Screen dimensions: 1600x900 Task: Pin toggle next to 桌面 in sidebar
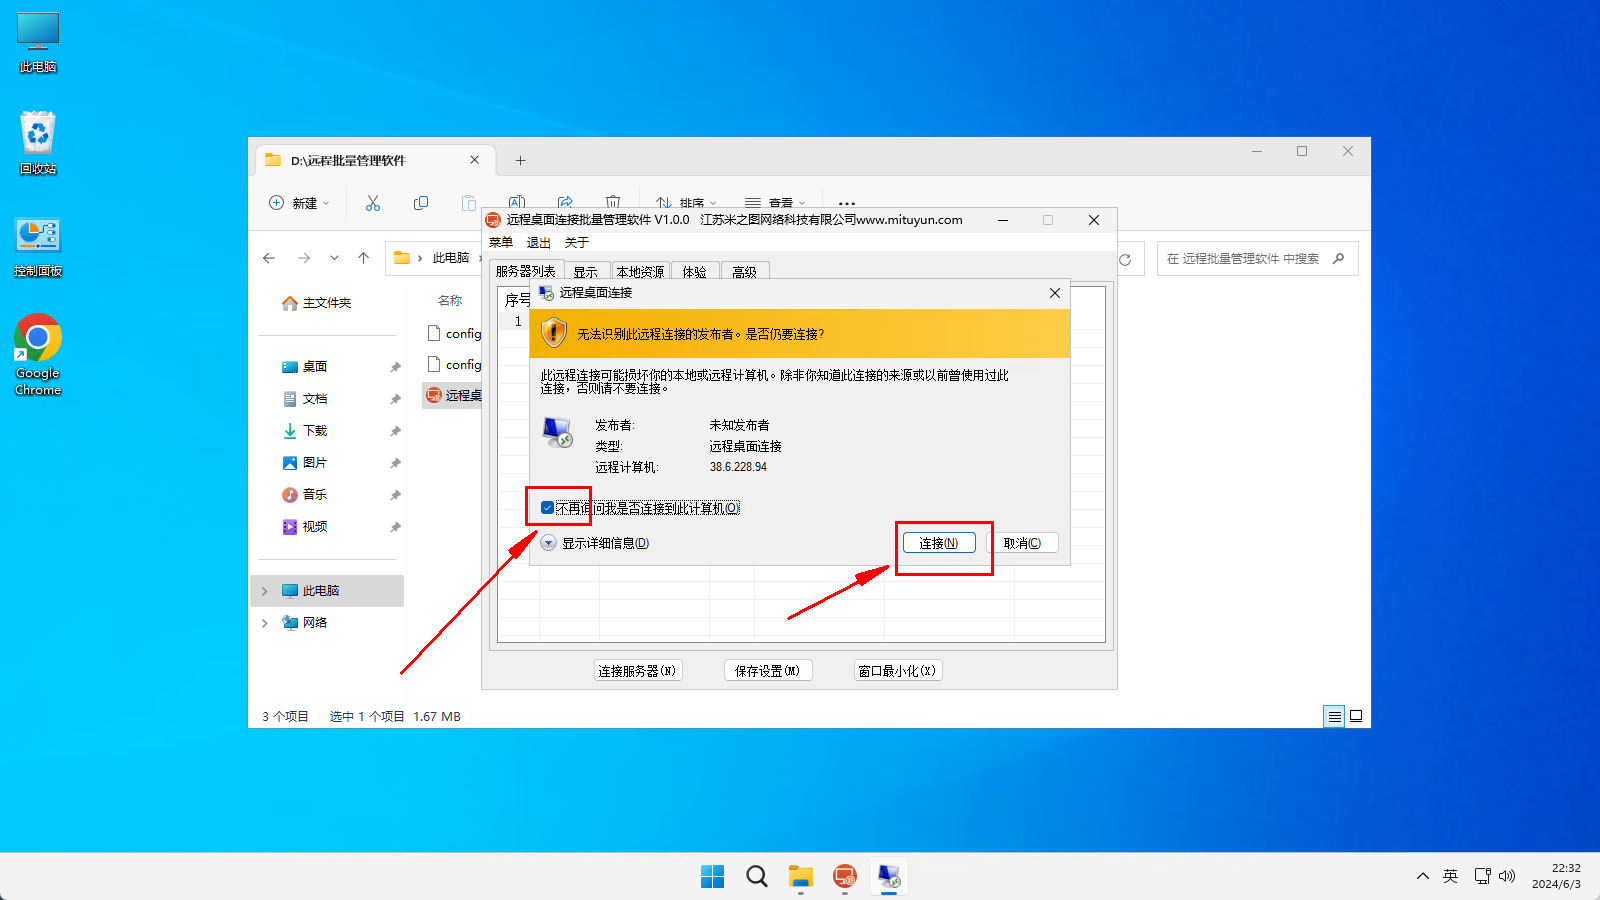coord(395,367)
